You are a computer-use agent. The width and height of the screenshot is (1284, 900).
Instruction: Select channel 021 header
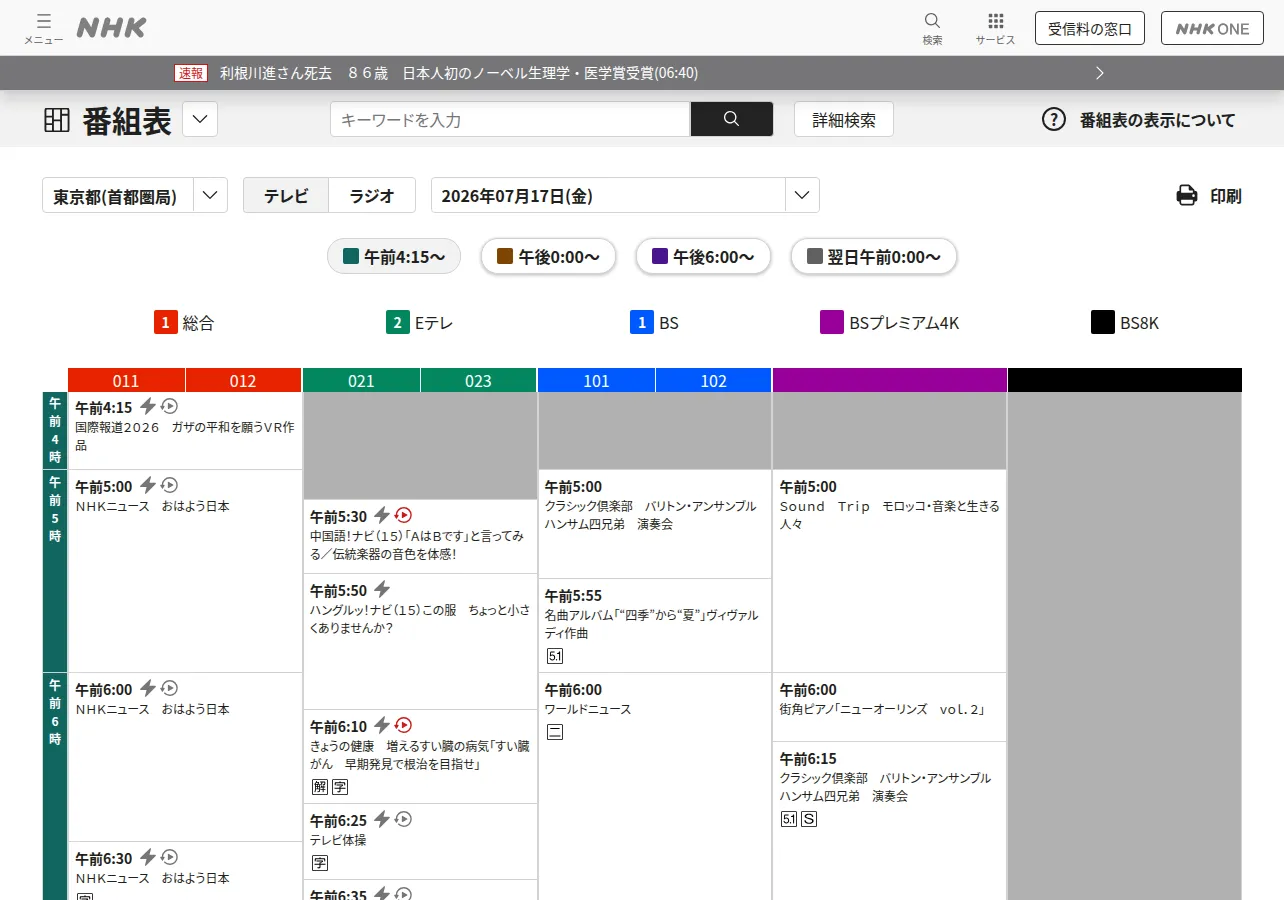[361, 380]
